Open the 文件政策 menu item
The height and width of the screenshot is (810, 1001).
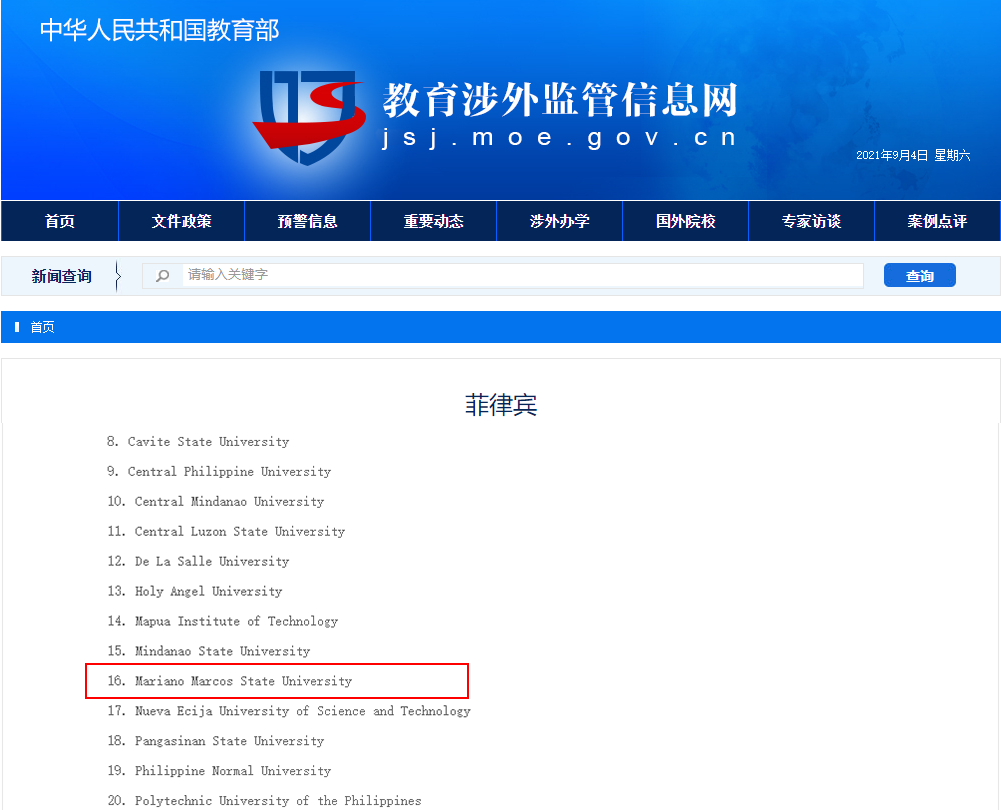pyautogui.click(x=181, y=221)
